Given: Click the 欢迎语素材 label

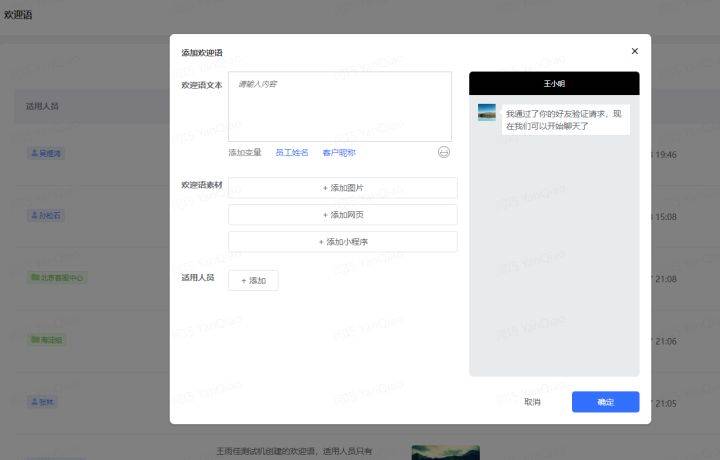Looking at the screenshot, I should click(202, 185).
